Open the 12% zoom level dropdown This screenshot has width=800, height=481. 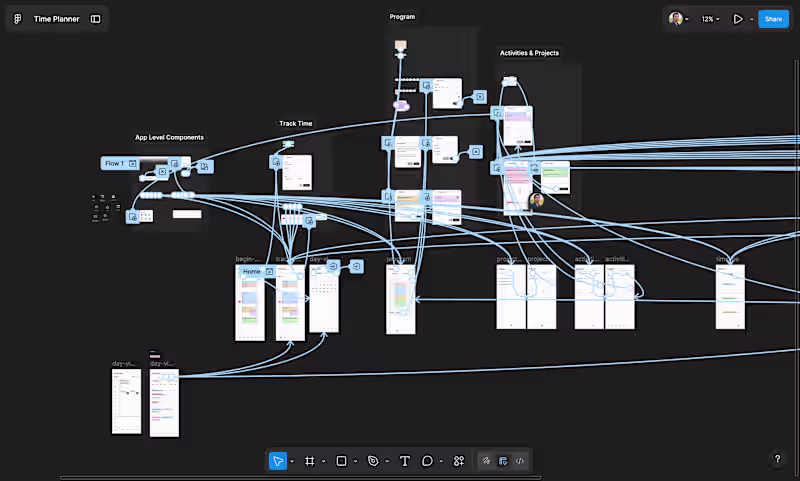710,19
